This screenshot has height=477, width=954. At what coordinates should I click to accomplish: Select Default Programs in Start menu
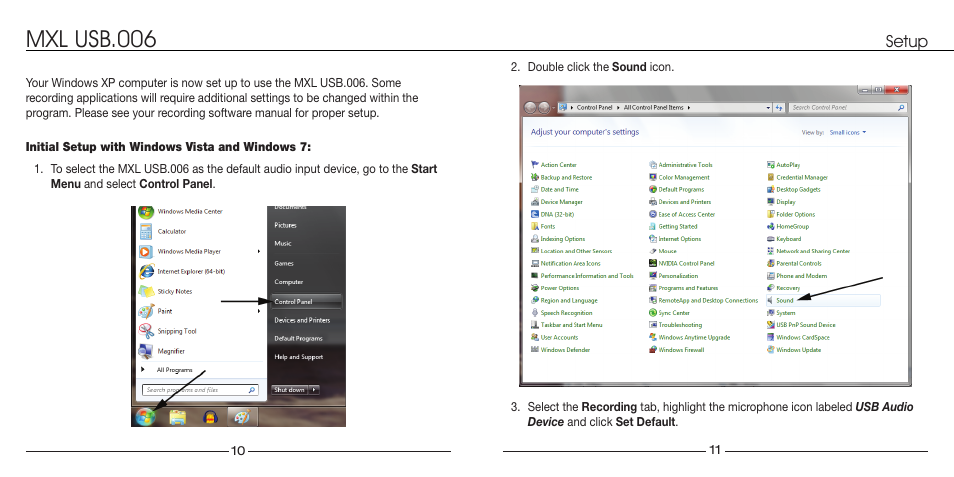click(x=298, y=338)
